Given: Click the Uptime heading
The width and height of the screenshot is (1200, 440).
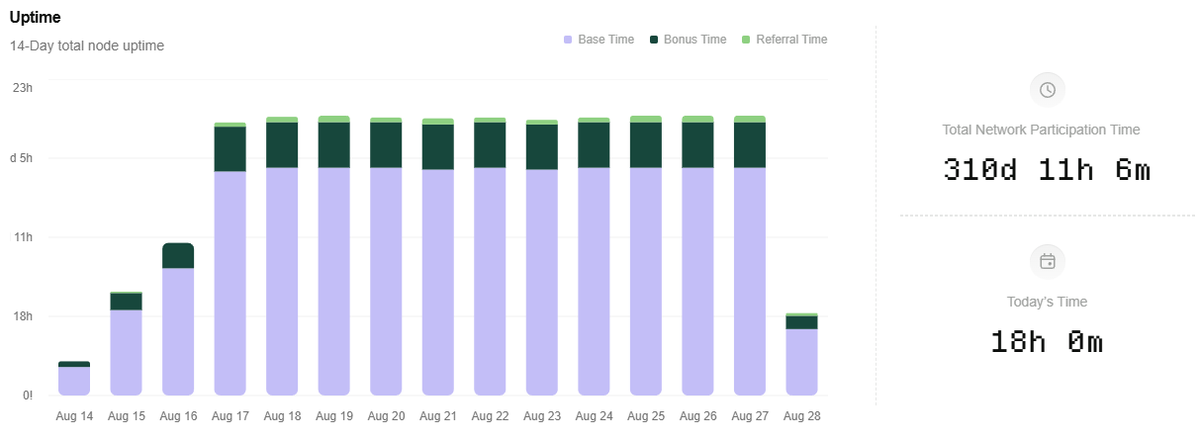Looking at the screenshot, I should click(x=36, y=19).
